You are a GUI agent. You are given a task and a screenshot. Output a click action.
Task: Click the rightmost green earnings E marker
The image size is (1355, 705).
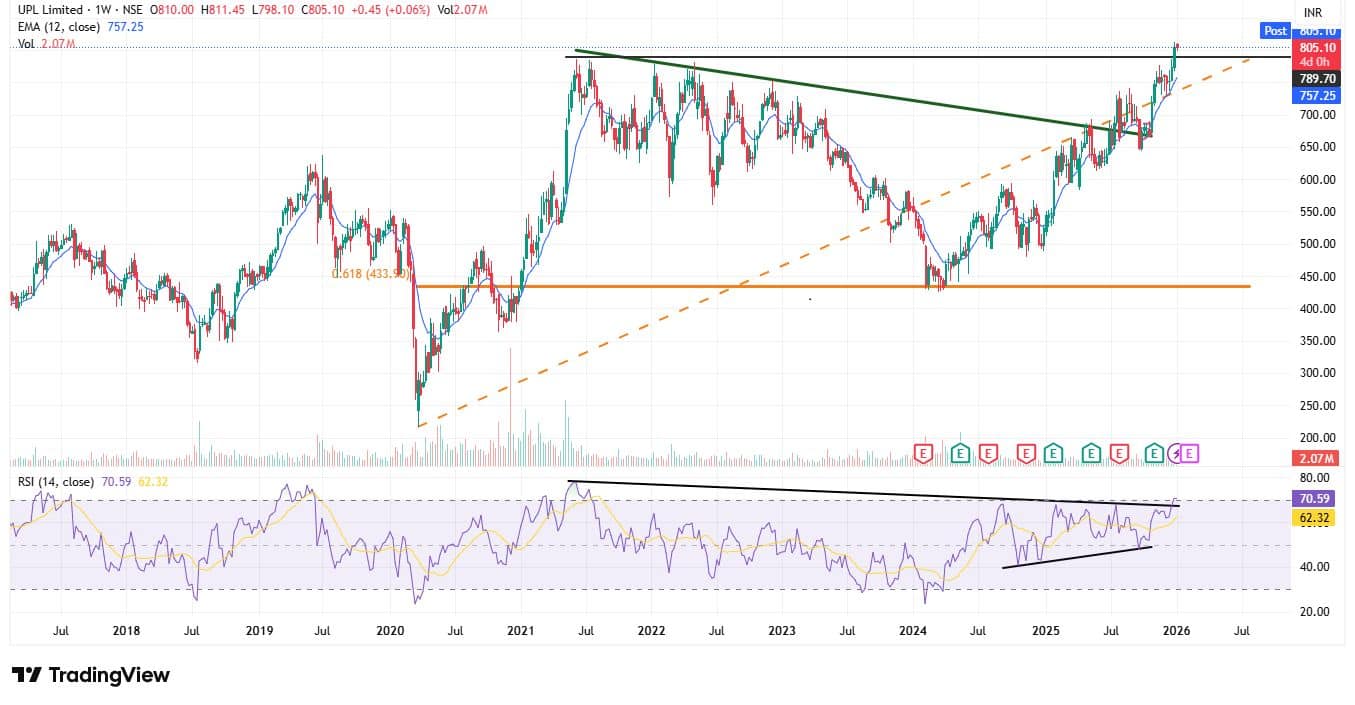[x=1154, y=454]
